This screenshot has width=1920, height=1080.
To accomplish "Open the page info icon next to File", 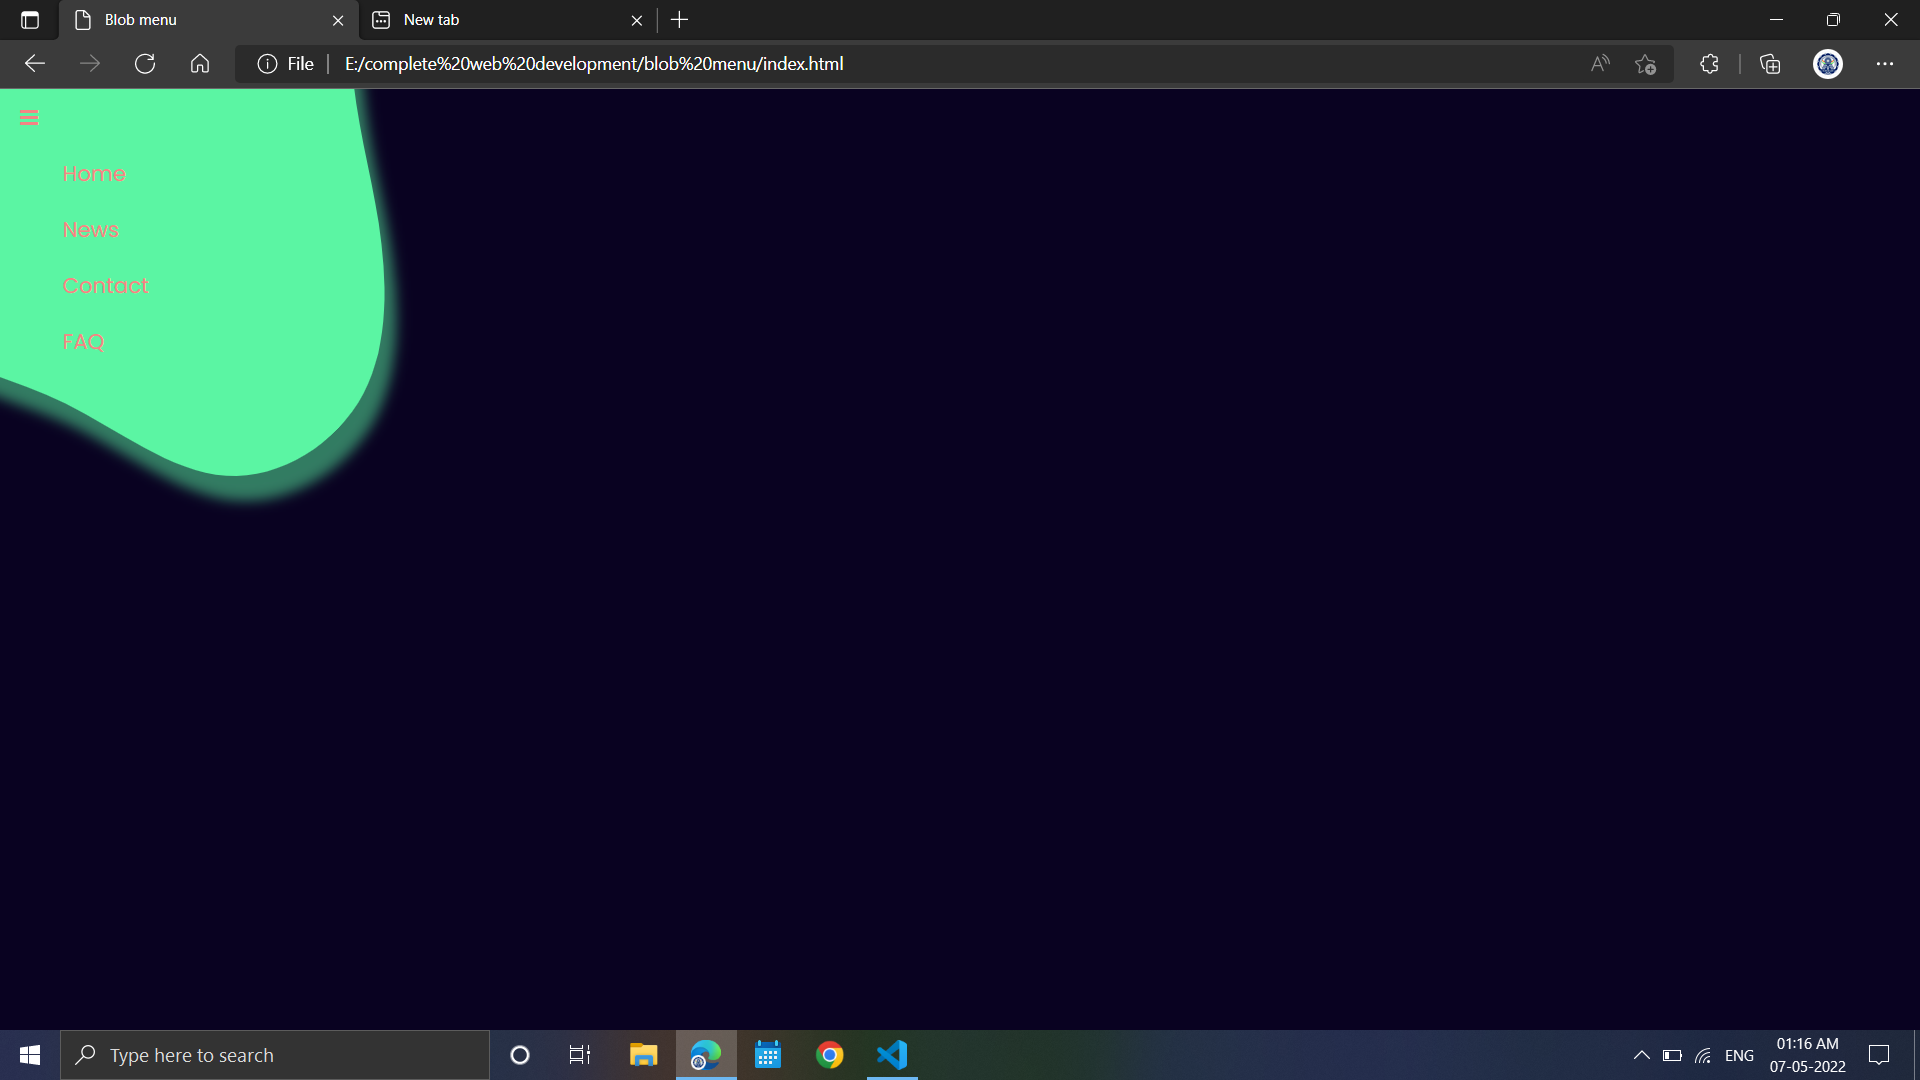I will click(x=266, y=63).
